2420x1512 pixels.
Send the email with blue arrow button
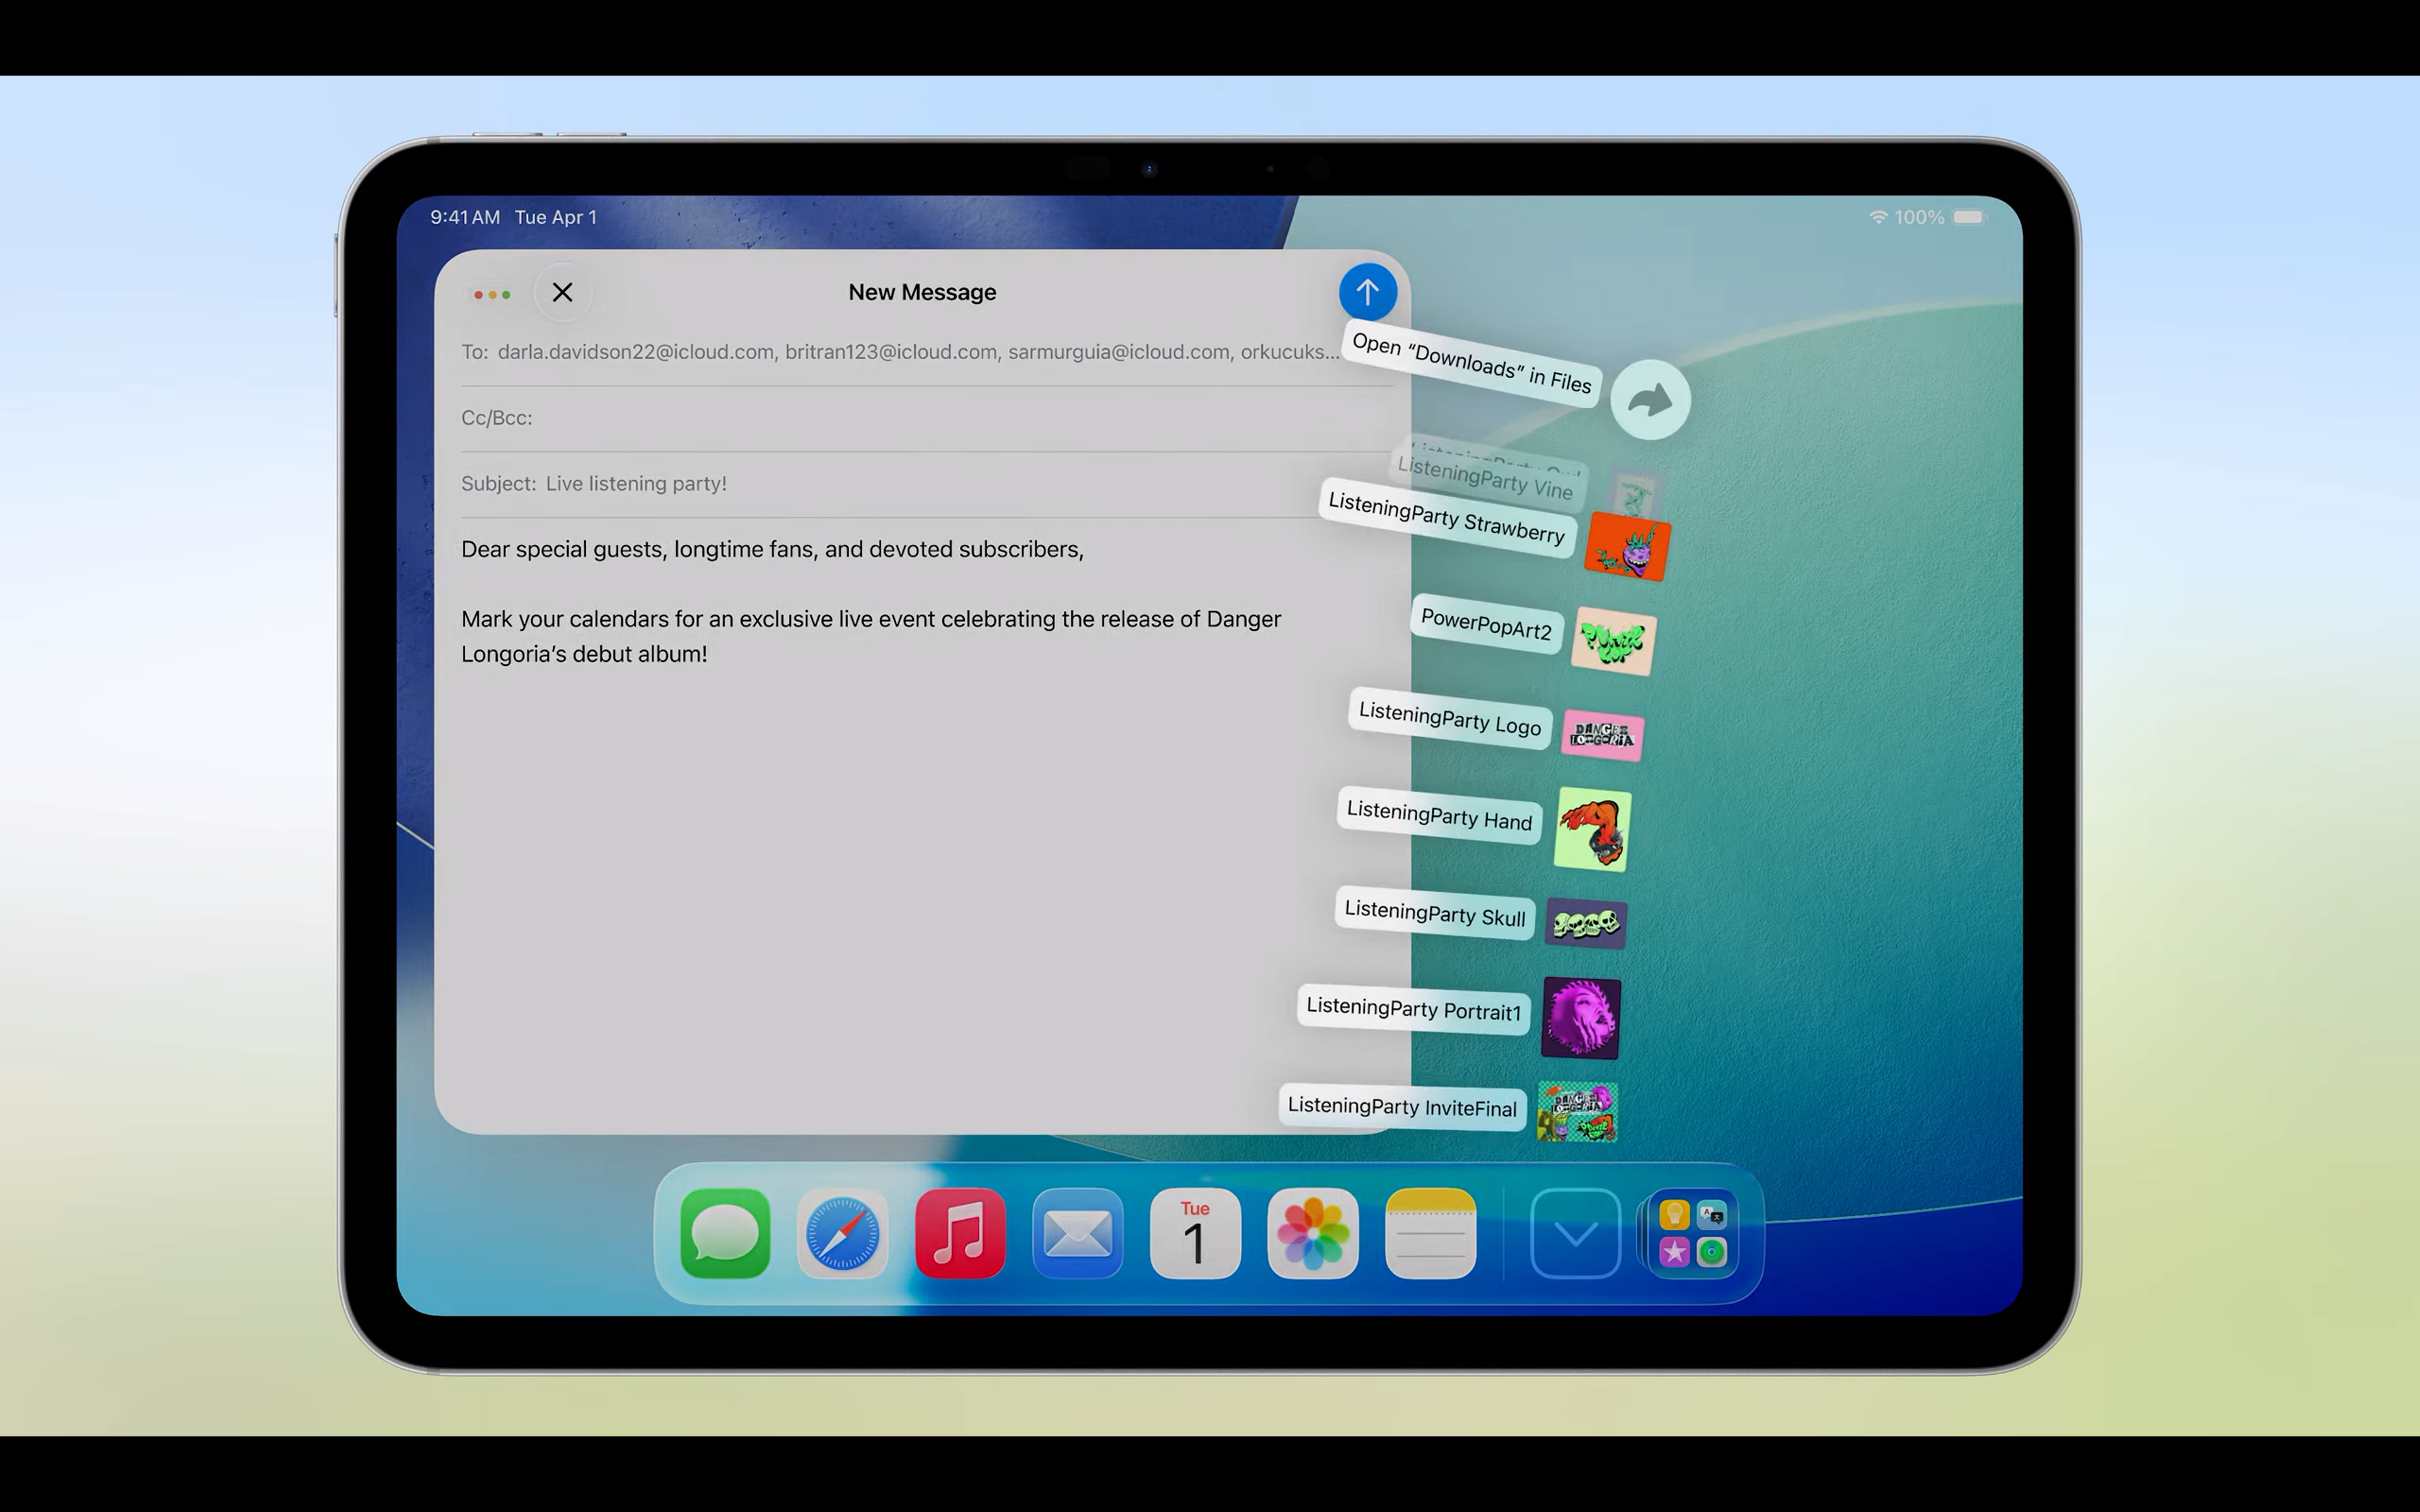(x=1367, y=292)
